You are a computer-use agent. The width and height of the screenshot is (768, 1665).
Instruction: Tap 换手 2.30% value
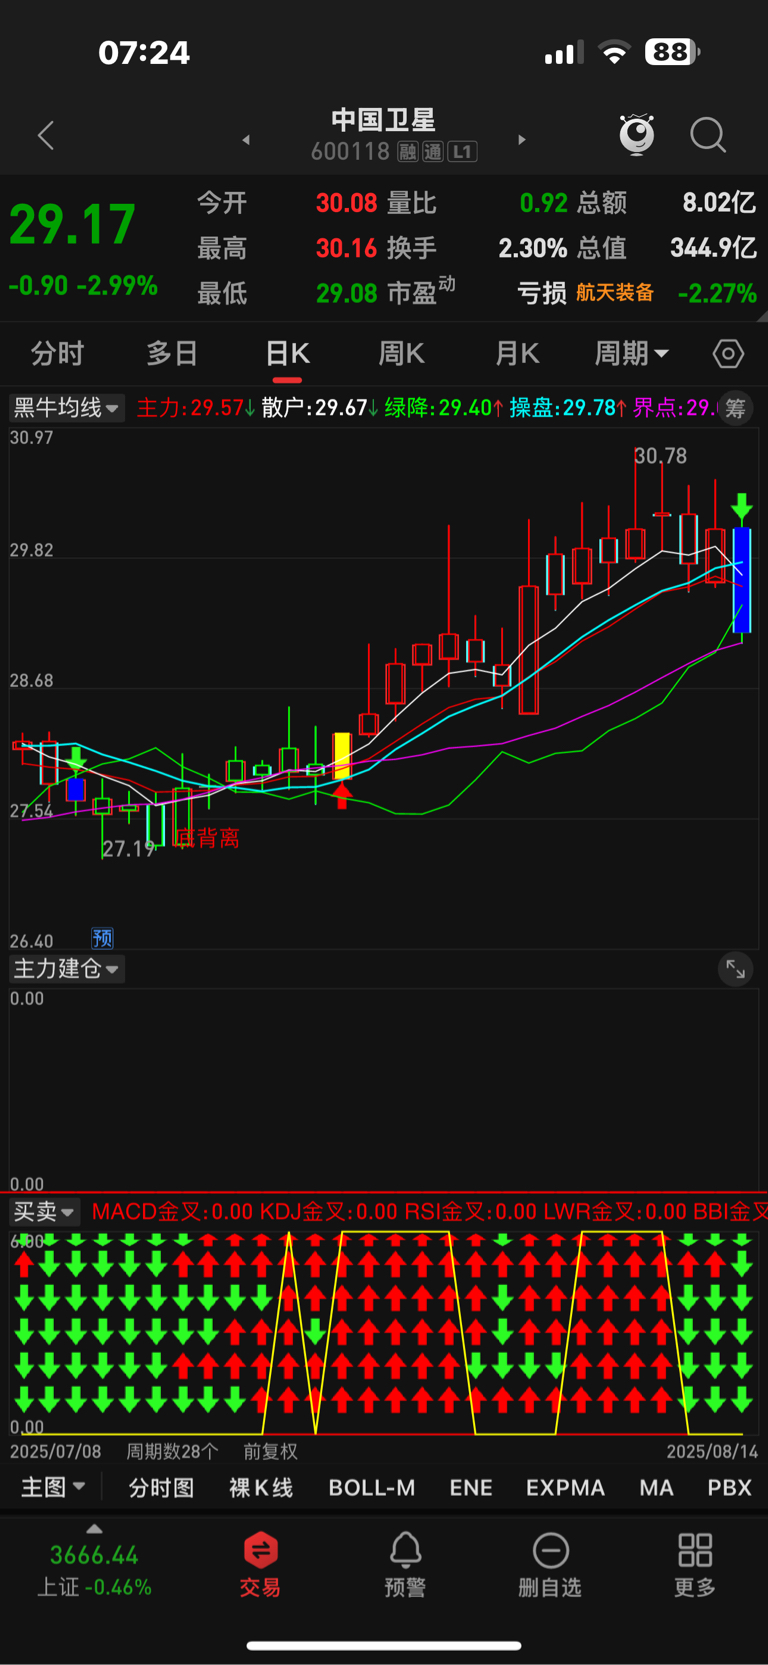tap(533, 247)
